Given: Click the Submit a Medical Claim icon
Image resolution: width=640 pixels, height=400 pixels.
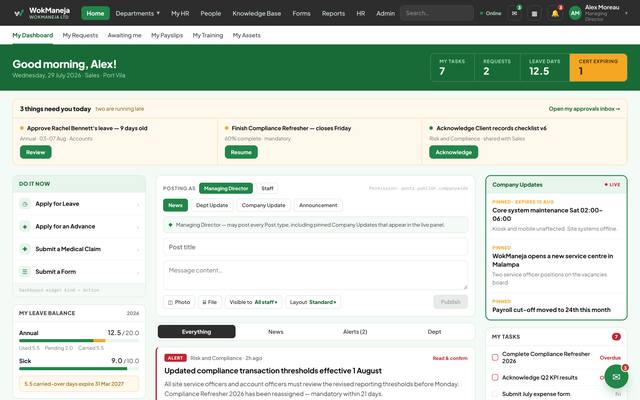Looking at the screenshot, I should click(x=25, y=249).
